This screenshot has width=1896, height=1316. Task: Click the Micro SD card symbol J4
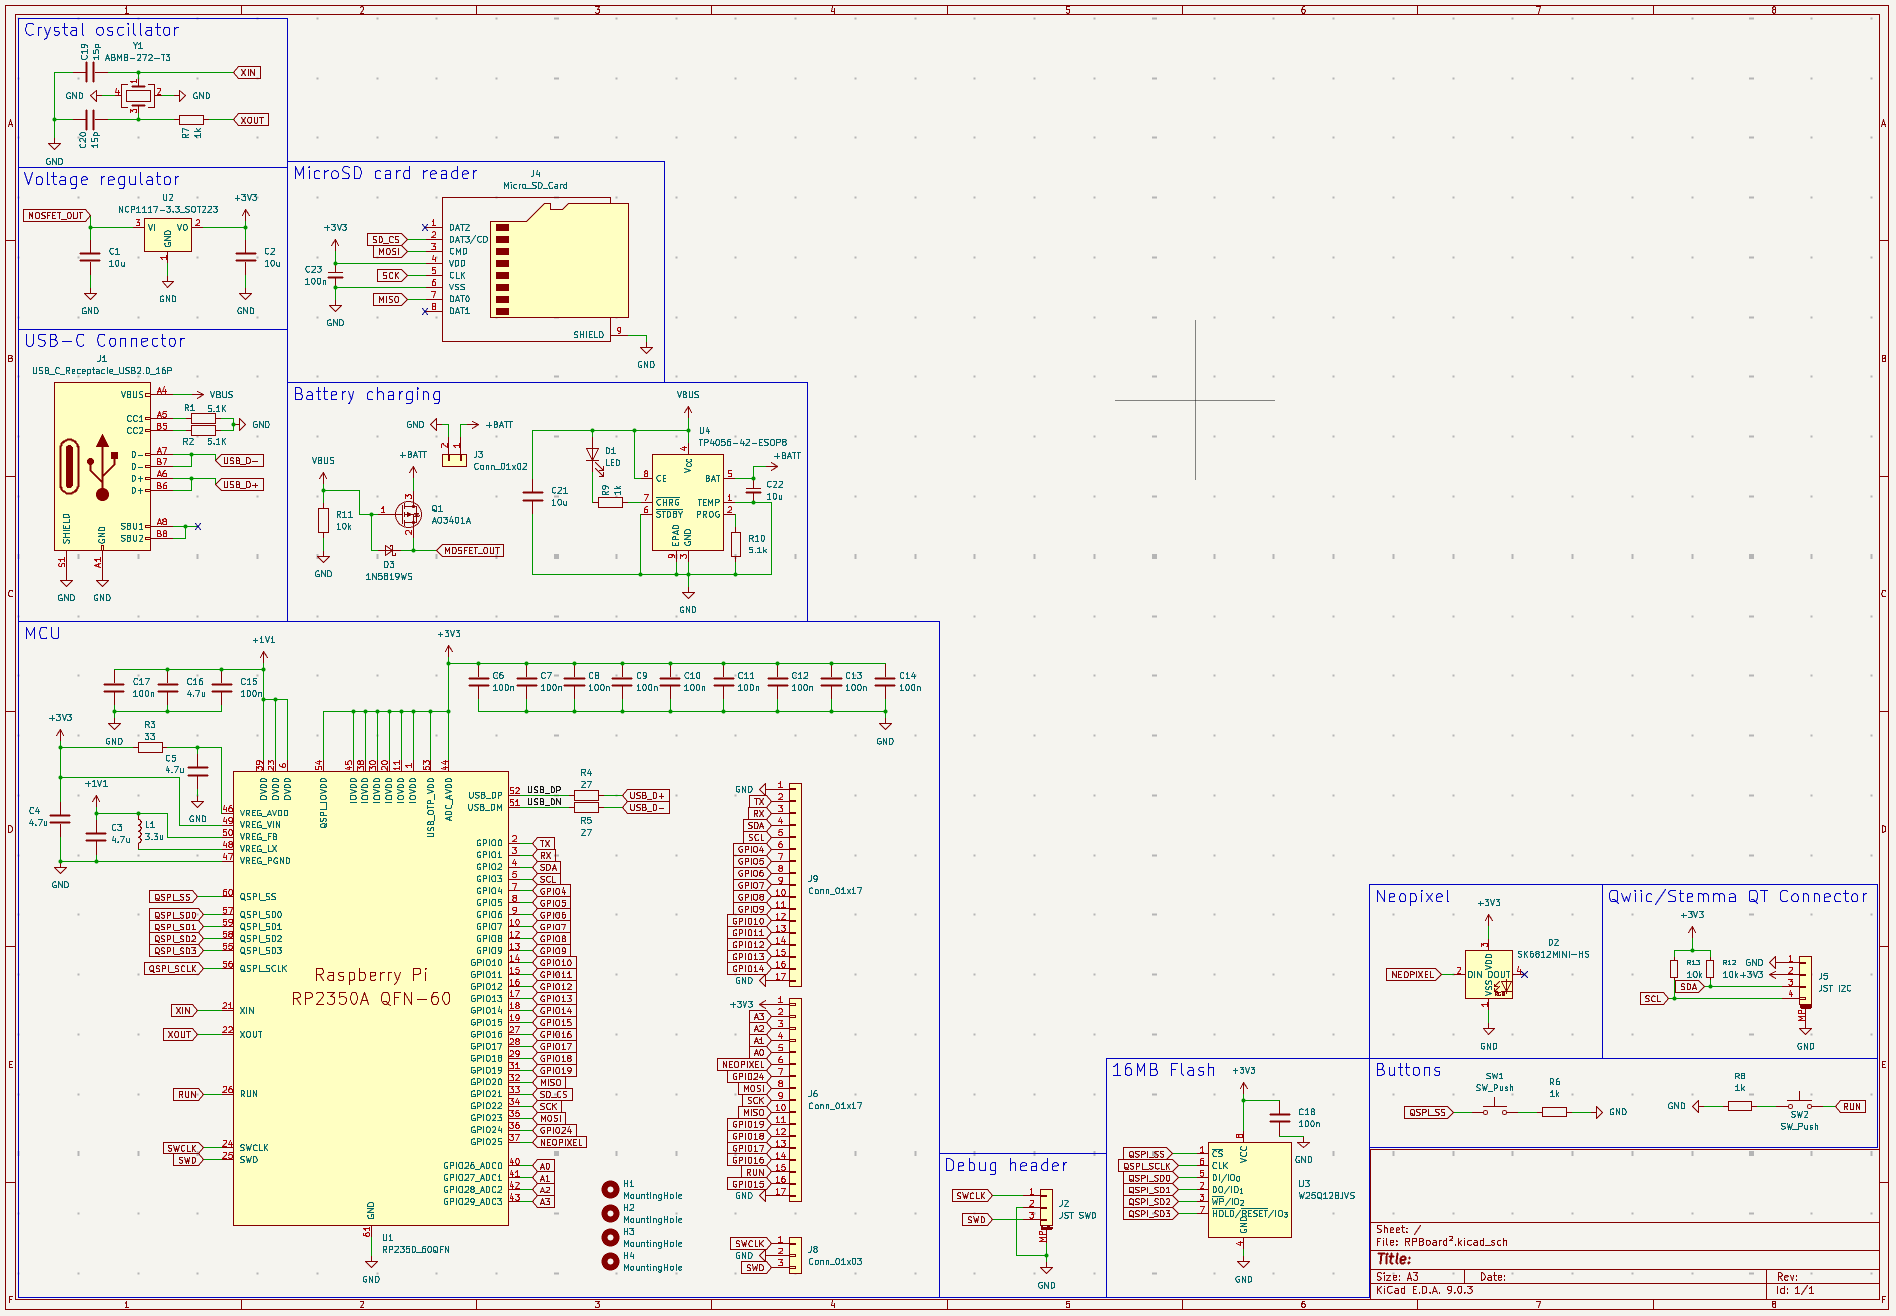tap(558, 262)
